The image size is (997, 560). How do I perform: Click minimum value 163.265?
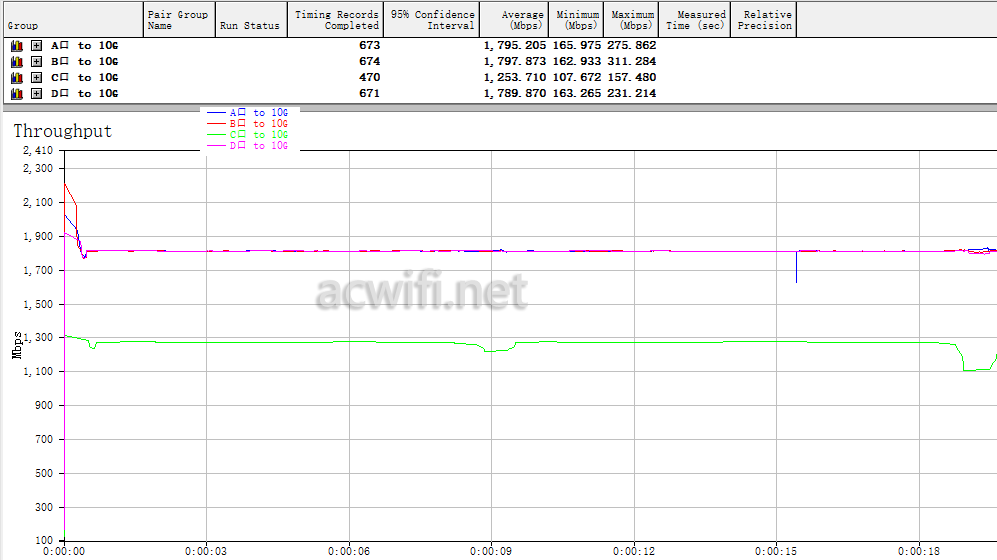pyautogui.click(x=577, y=93)
